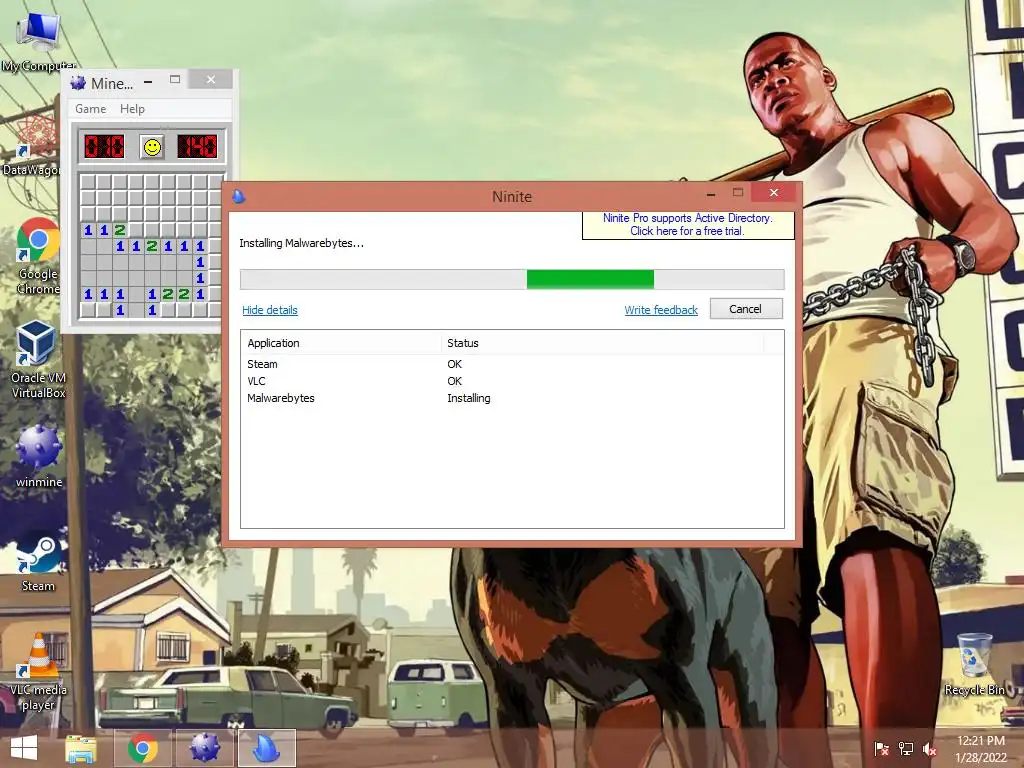Click the Minesweeper title bar mine icon

click(78, 83)
